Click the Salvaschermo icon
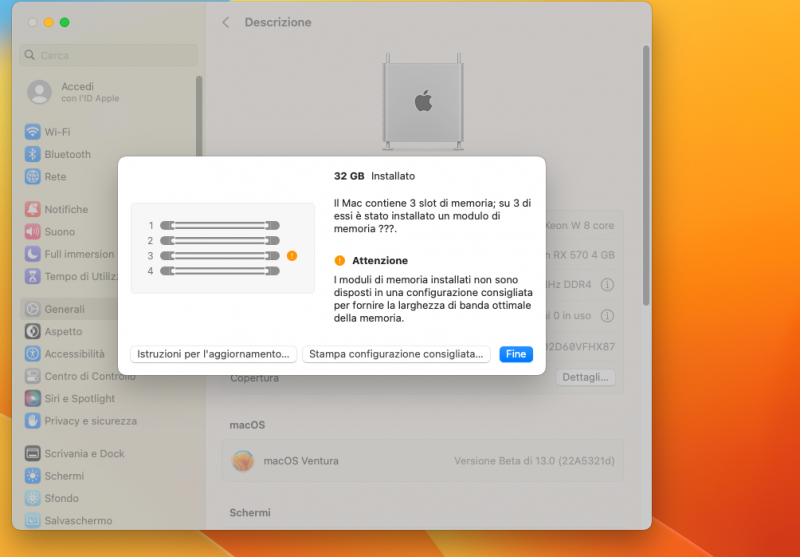The image size is (800, 557). point(33,521)
